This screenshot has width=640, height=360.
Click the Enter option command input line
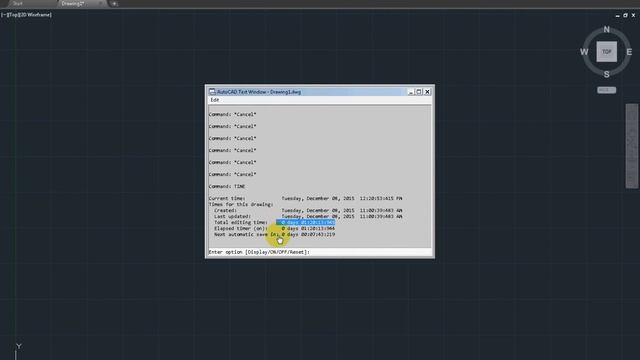click(x=320, y=252)
